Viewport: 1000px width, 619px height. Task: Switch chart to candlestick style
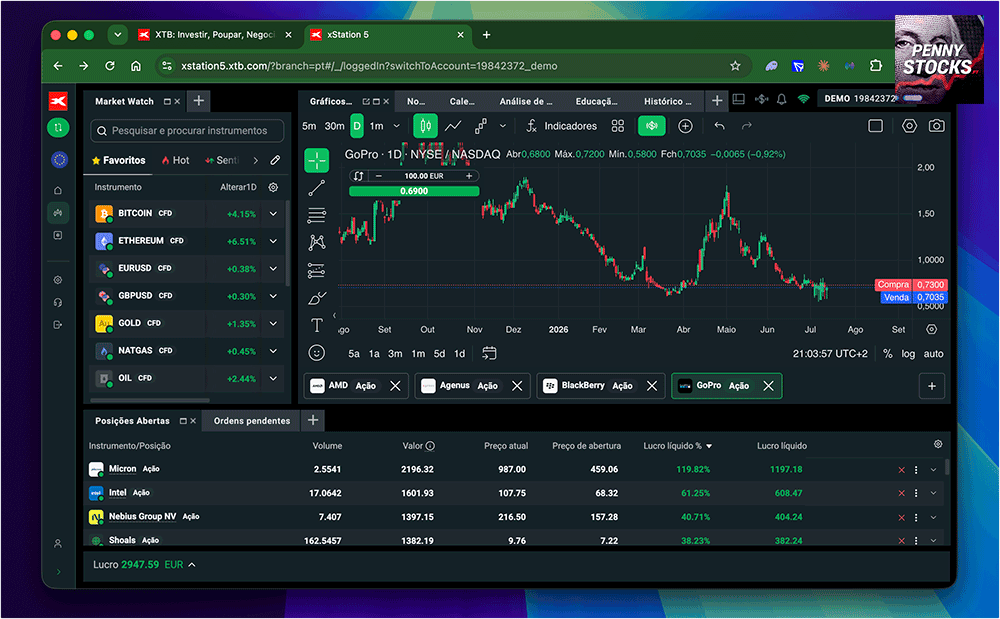click(x=425, y=126)
